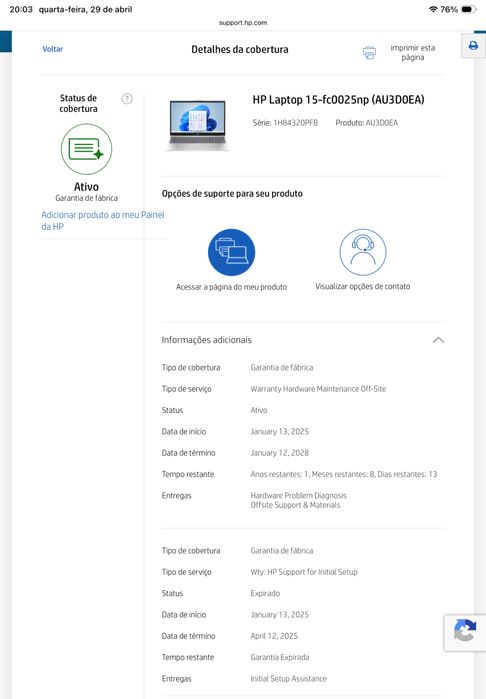Collapse the Informações adicionais section chevron

pyautogui.click(x=438, y=340)
